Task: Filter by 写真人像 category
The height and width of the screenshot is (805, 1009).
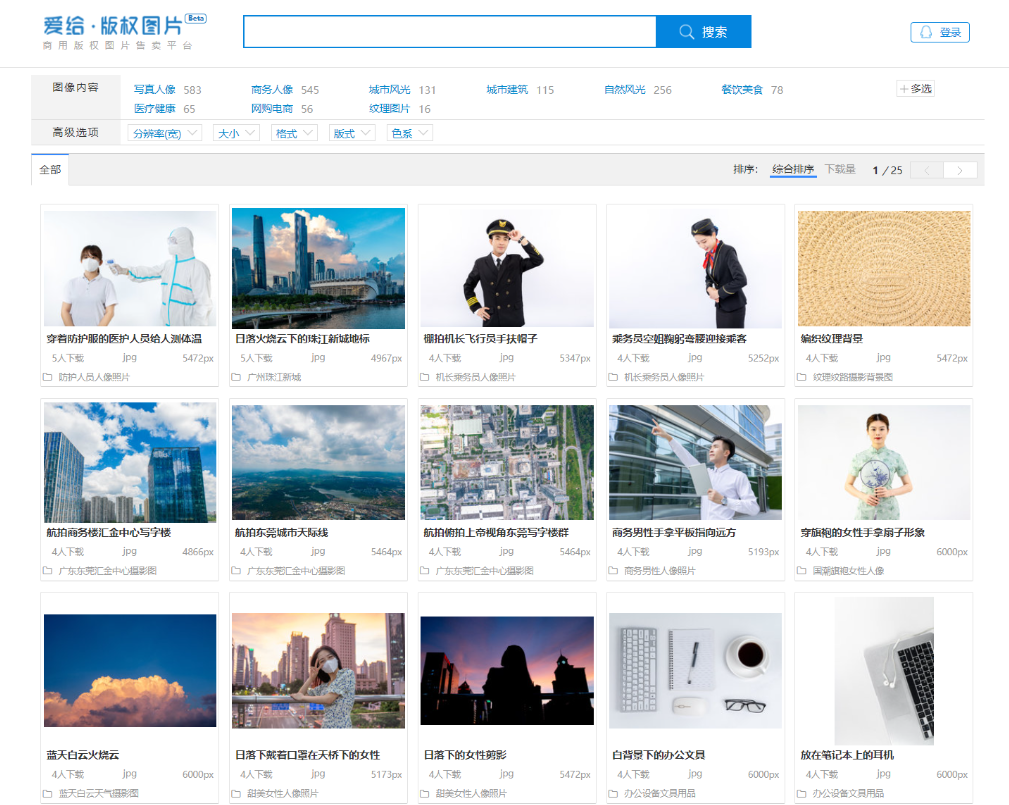Action: [154, 89]
